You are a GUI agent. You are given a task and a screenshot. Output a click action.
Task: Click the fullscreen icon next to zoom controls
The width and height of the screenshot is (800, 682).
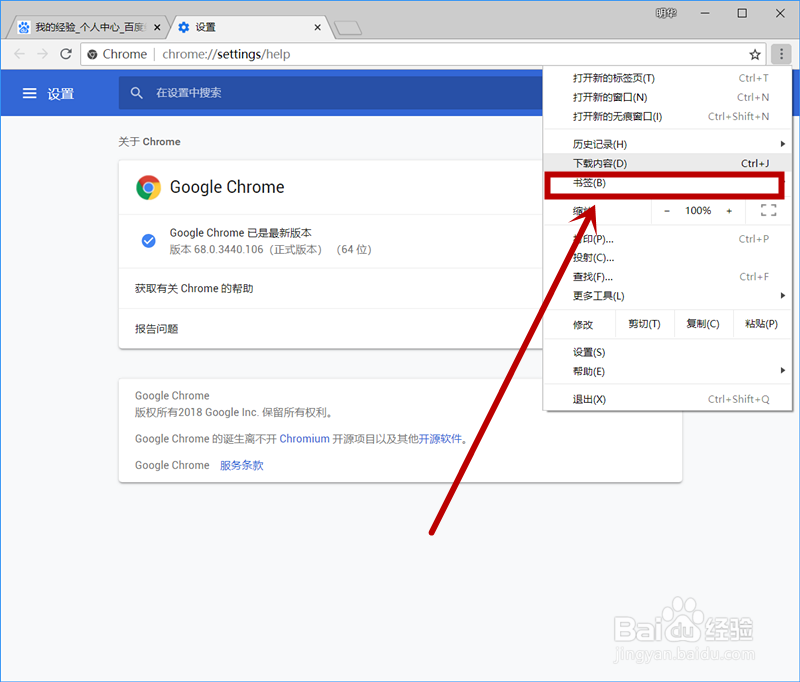click(768, 210)
